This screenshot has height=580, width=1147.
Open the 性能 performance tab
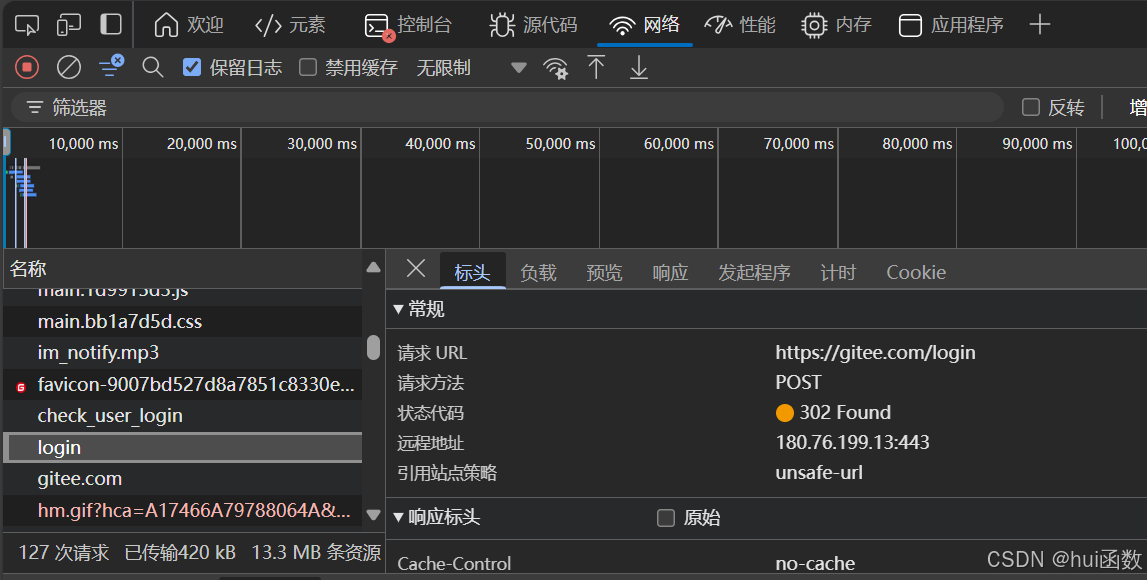point(740,25)
